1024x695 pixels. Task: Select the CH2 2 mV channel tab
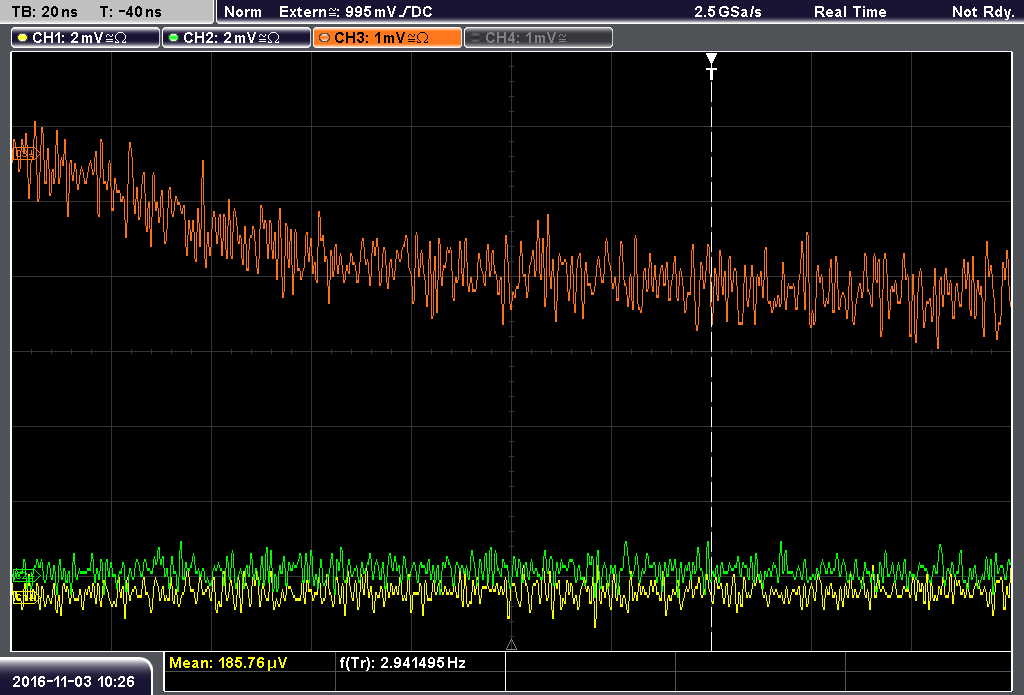point(236,38)
